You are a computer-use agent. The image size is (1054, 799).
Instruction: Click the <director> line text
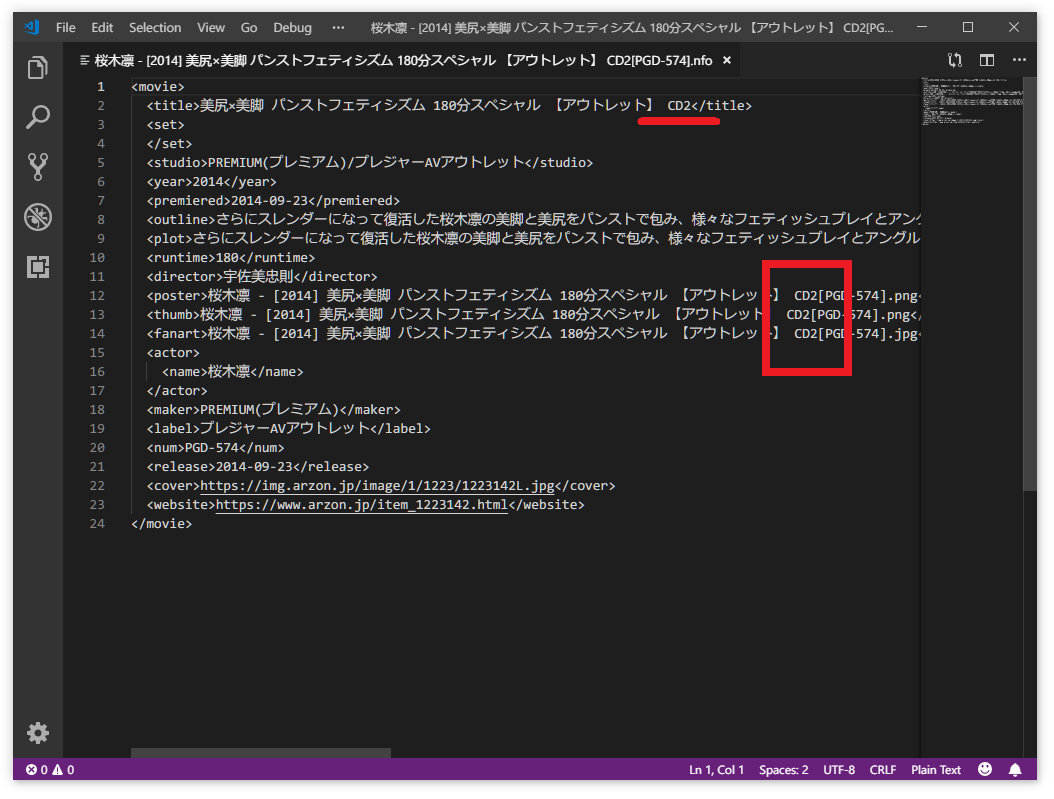[x=262, y=276]
